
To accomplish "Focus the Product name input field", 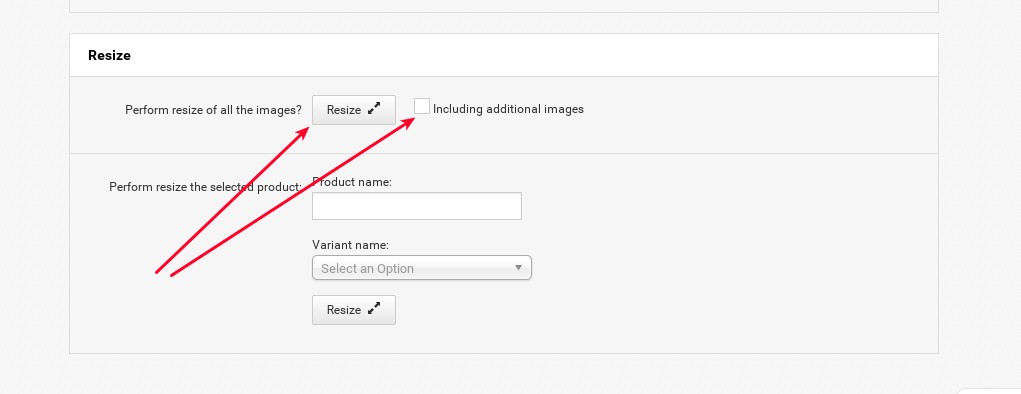I will (417, 206).
